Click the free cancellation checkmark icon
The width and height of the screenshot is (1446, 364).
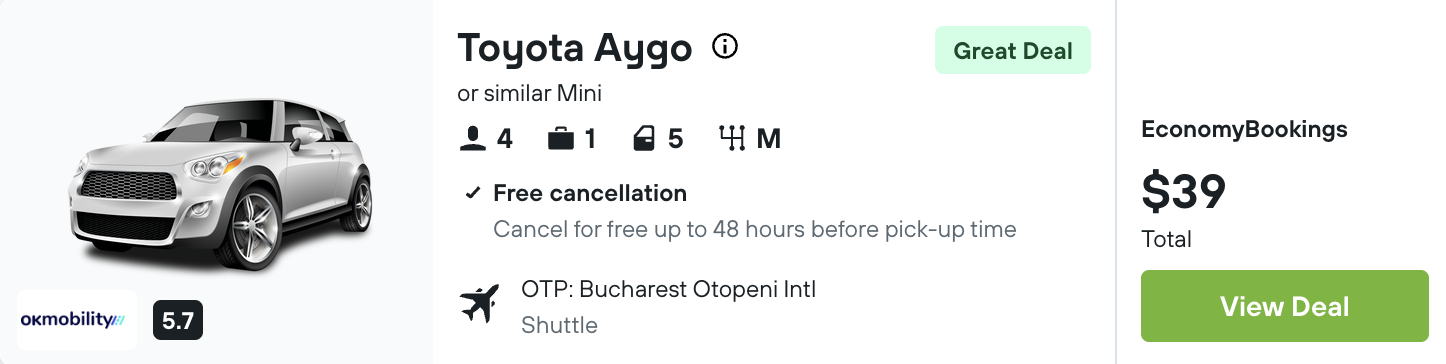pos(474,193)
